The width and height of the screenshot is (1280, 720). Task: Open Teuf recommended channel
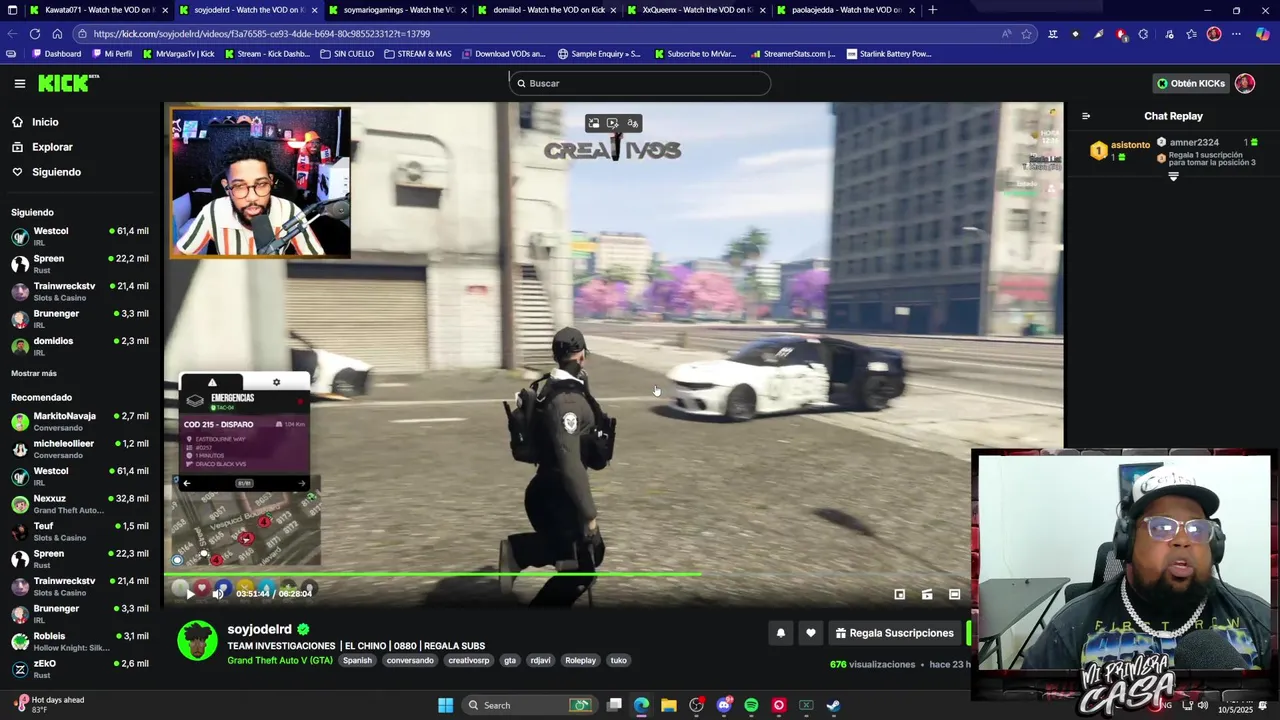(x=80, y=531)
